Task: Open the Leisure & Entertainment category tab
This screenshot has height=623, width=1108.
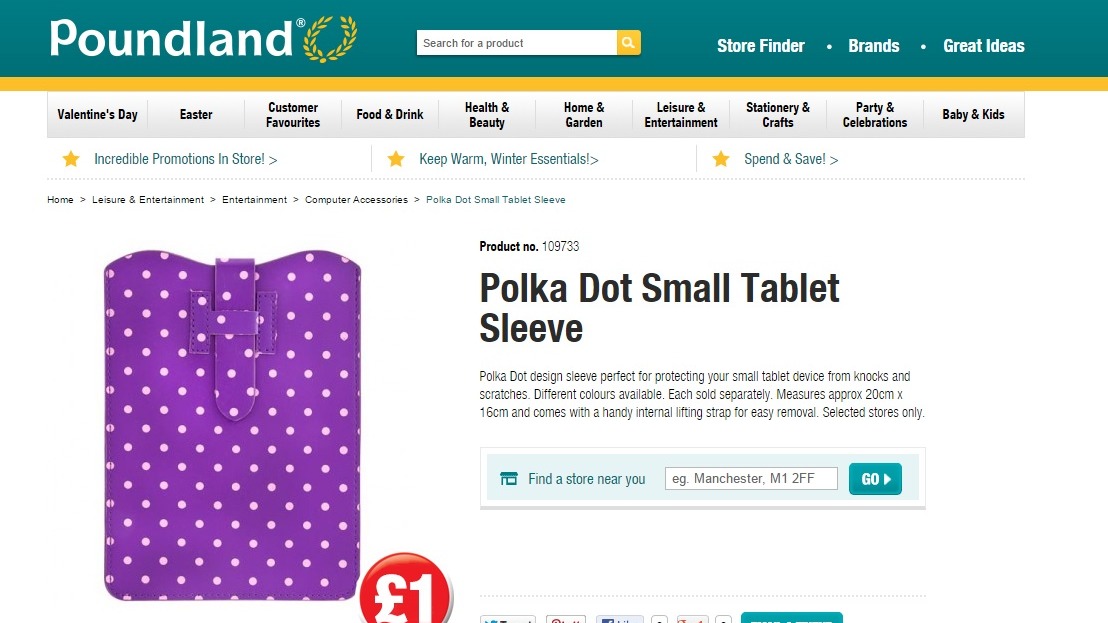Action: pyautogui.click(x=680, y=114)
